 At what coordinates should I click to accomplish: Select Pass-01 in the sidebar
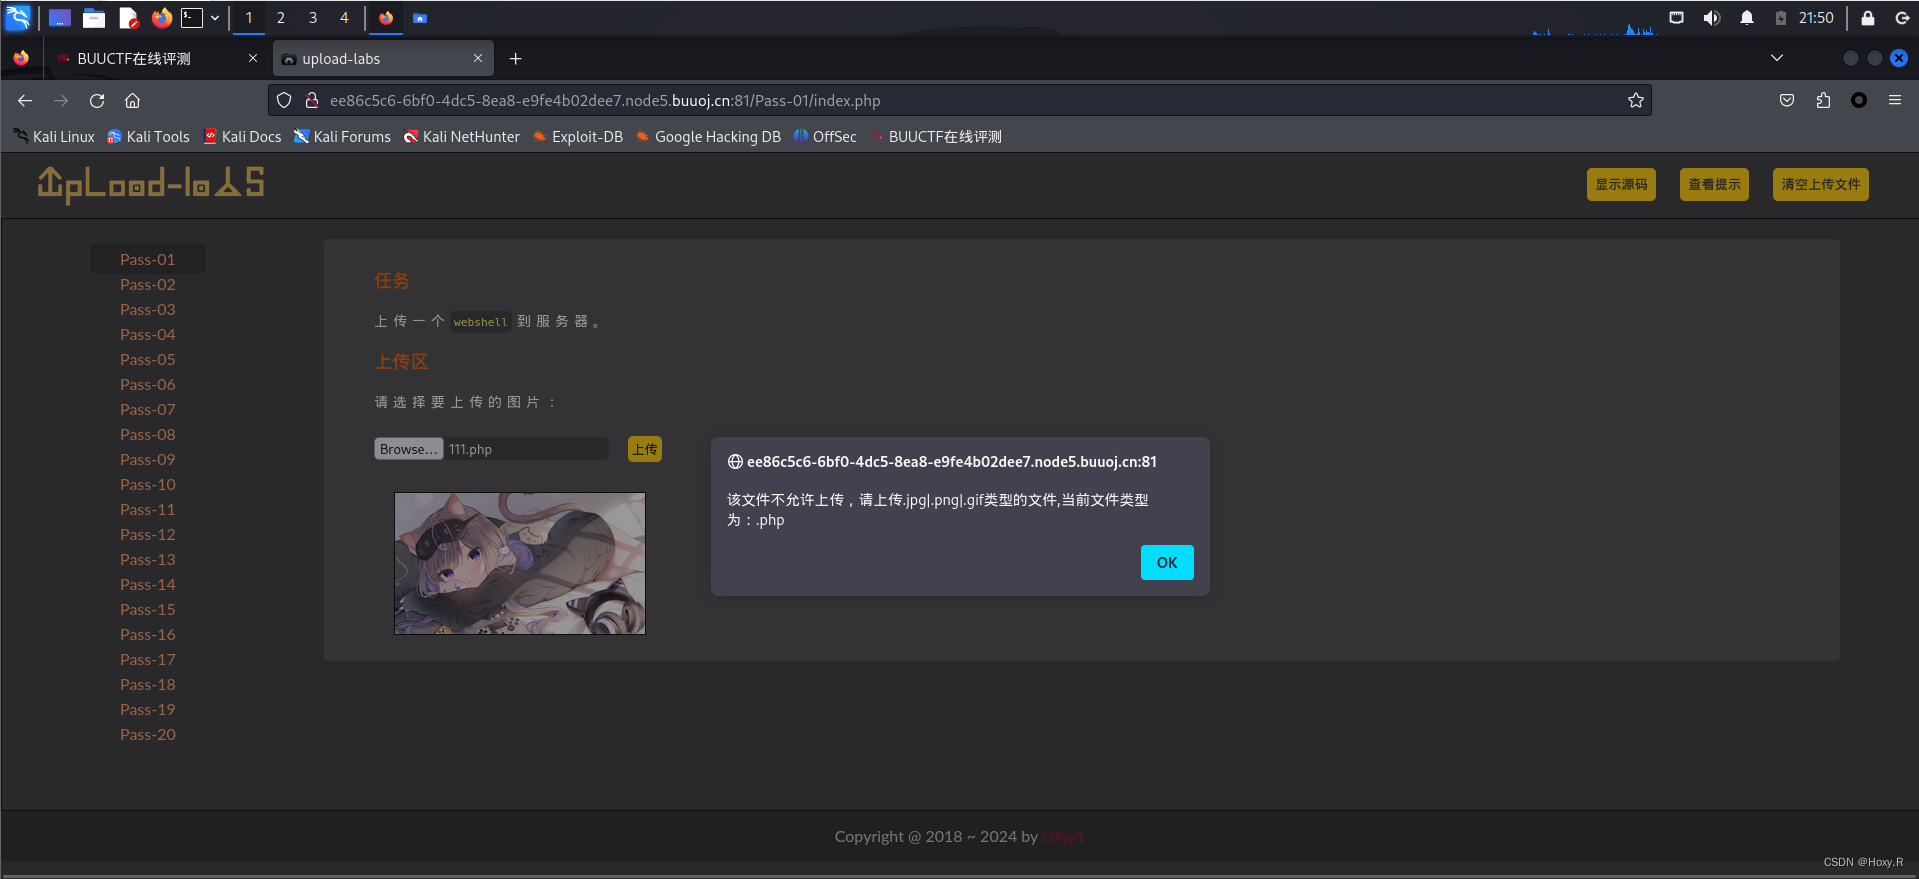pos(148,259)
